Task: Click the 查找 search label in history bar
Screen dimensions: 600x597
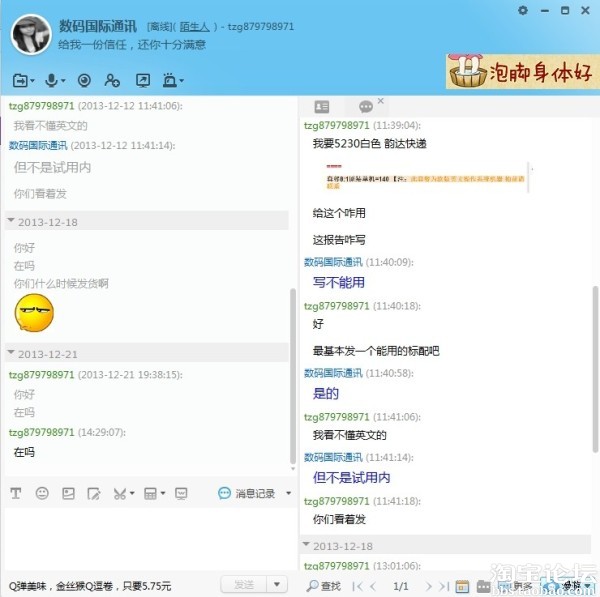Action: point(331,586)
